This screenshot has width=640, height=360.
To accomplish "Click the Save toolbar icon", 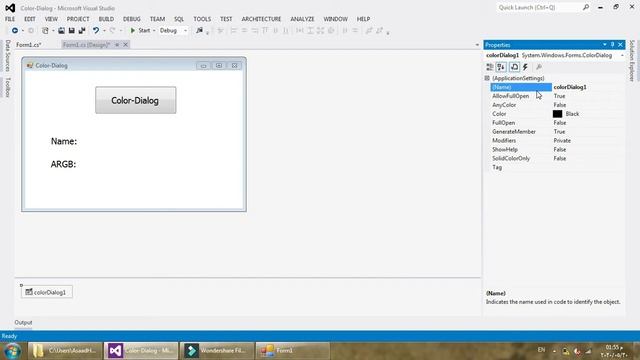I will pyautogui.click(x=71, y=31).
